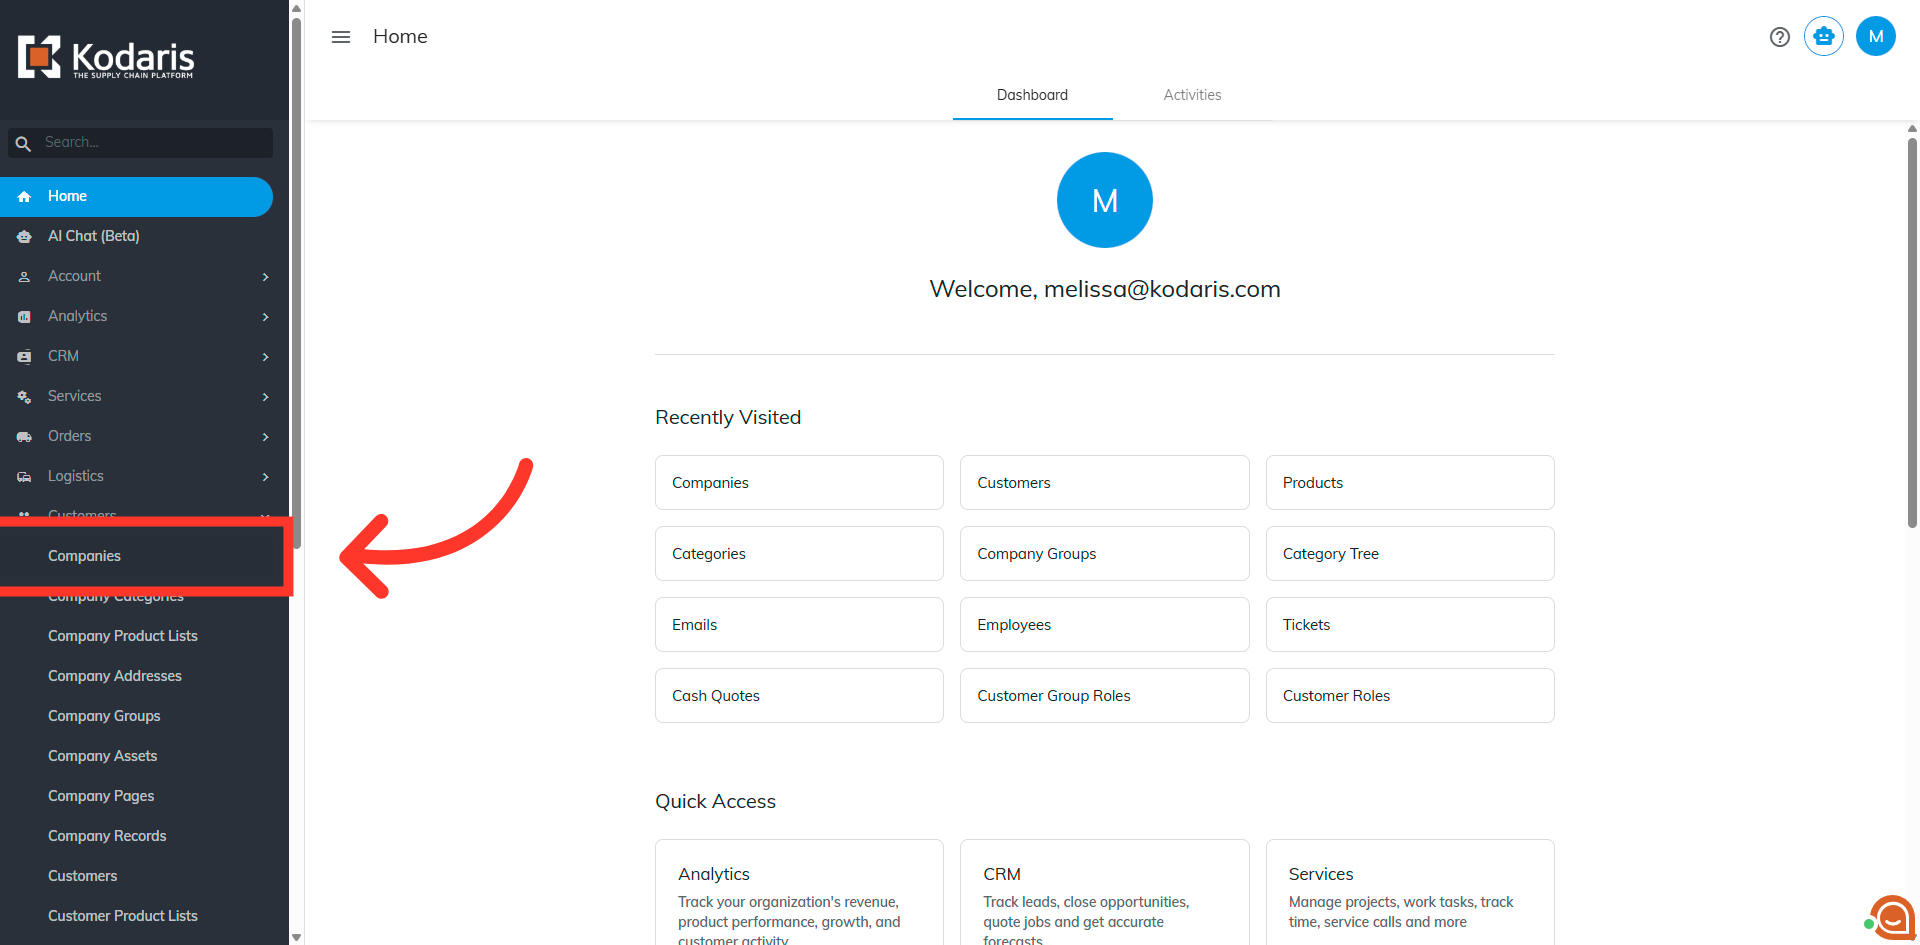Click the main page vertical scrollbar
The height and width of the screenshot is (945, 1920).
(1912, 332)
